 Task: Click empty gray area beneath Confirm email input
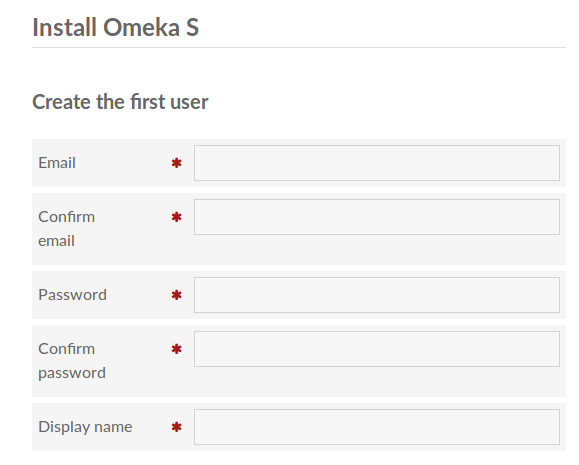point(377,250)
